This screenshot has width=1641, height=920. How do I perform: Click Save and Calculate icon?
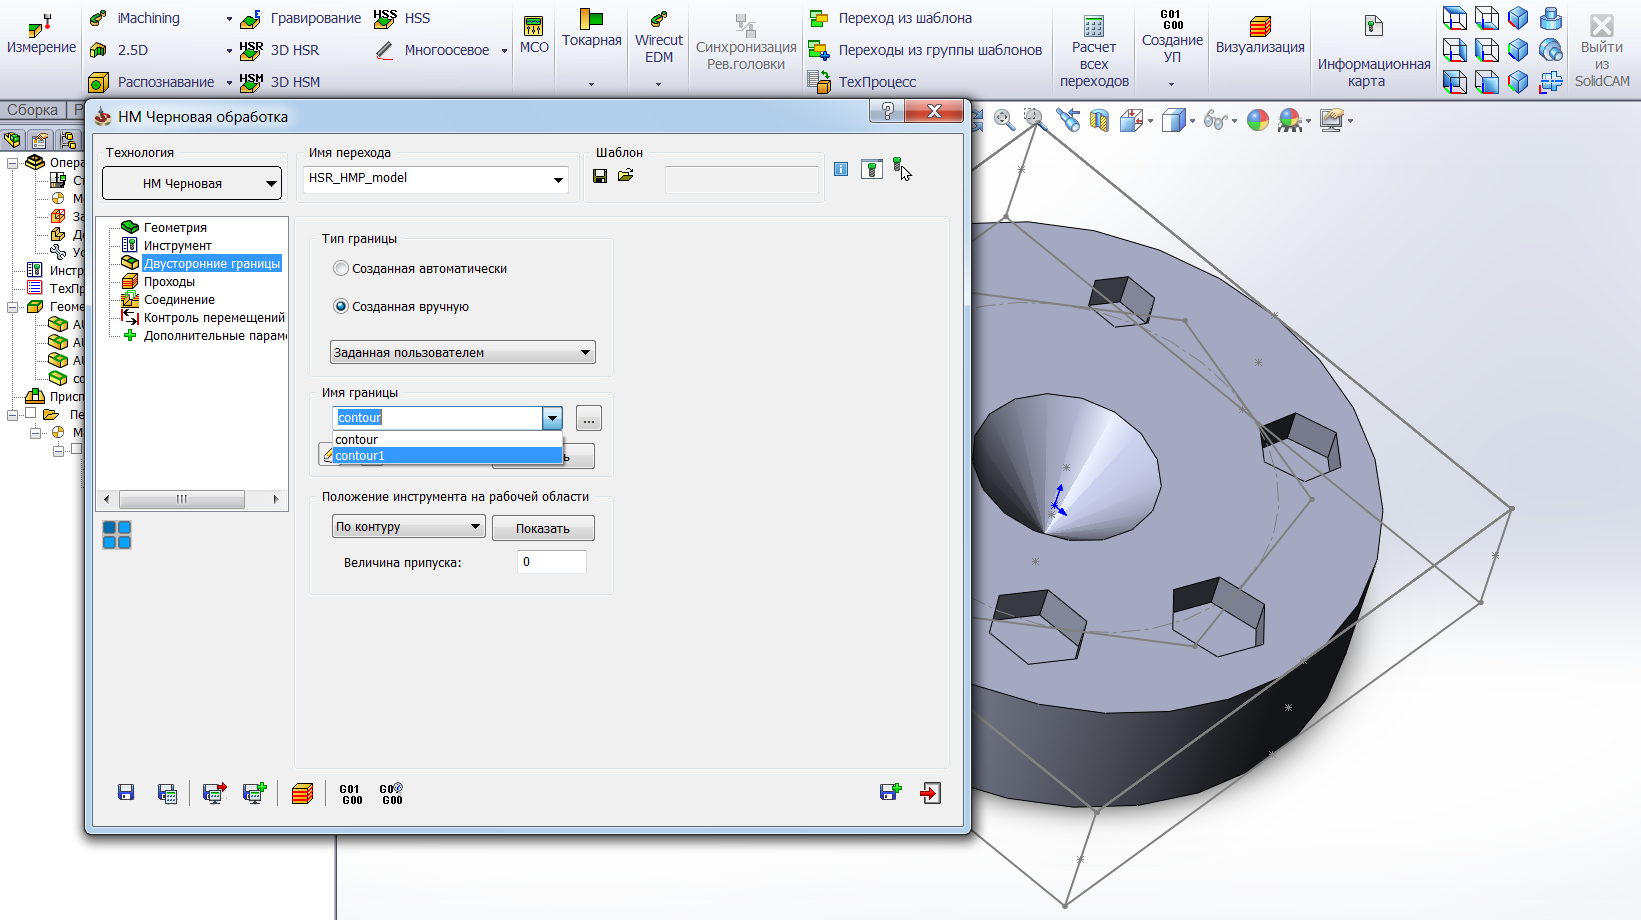tap(167, 793)
